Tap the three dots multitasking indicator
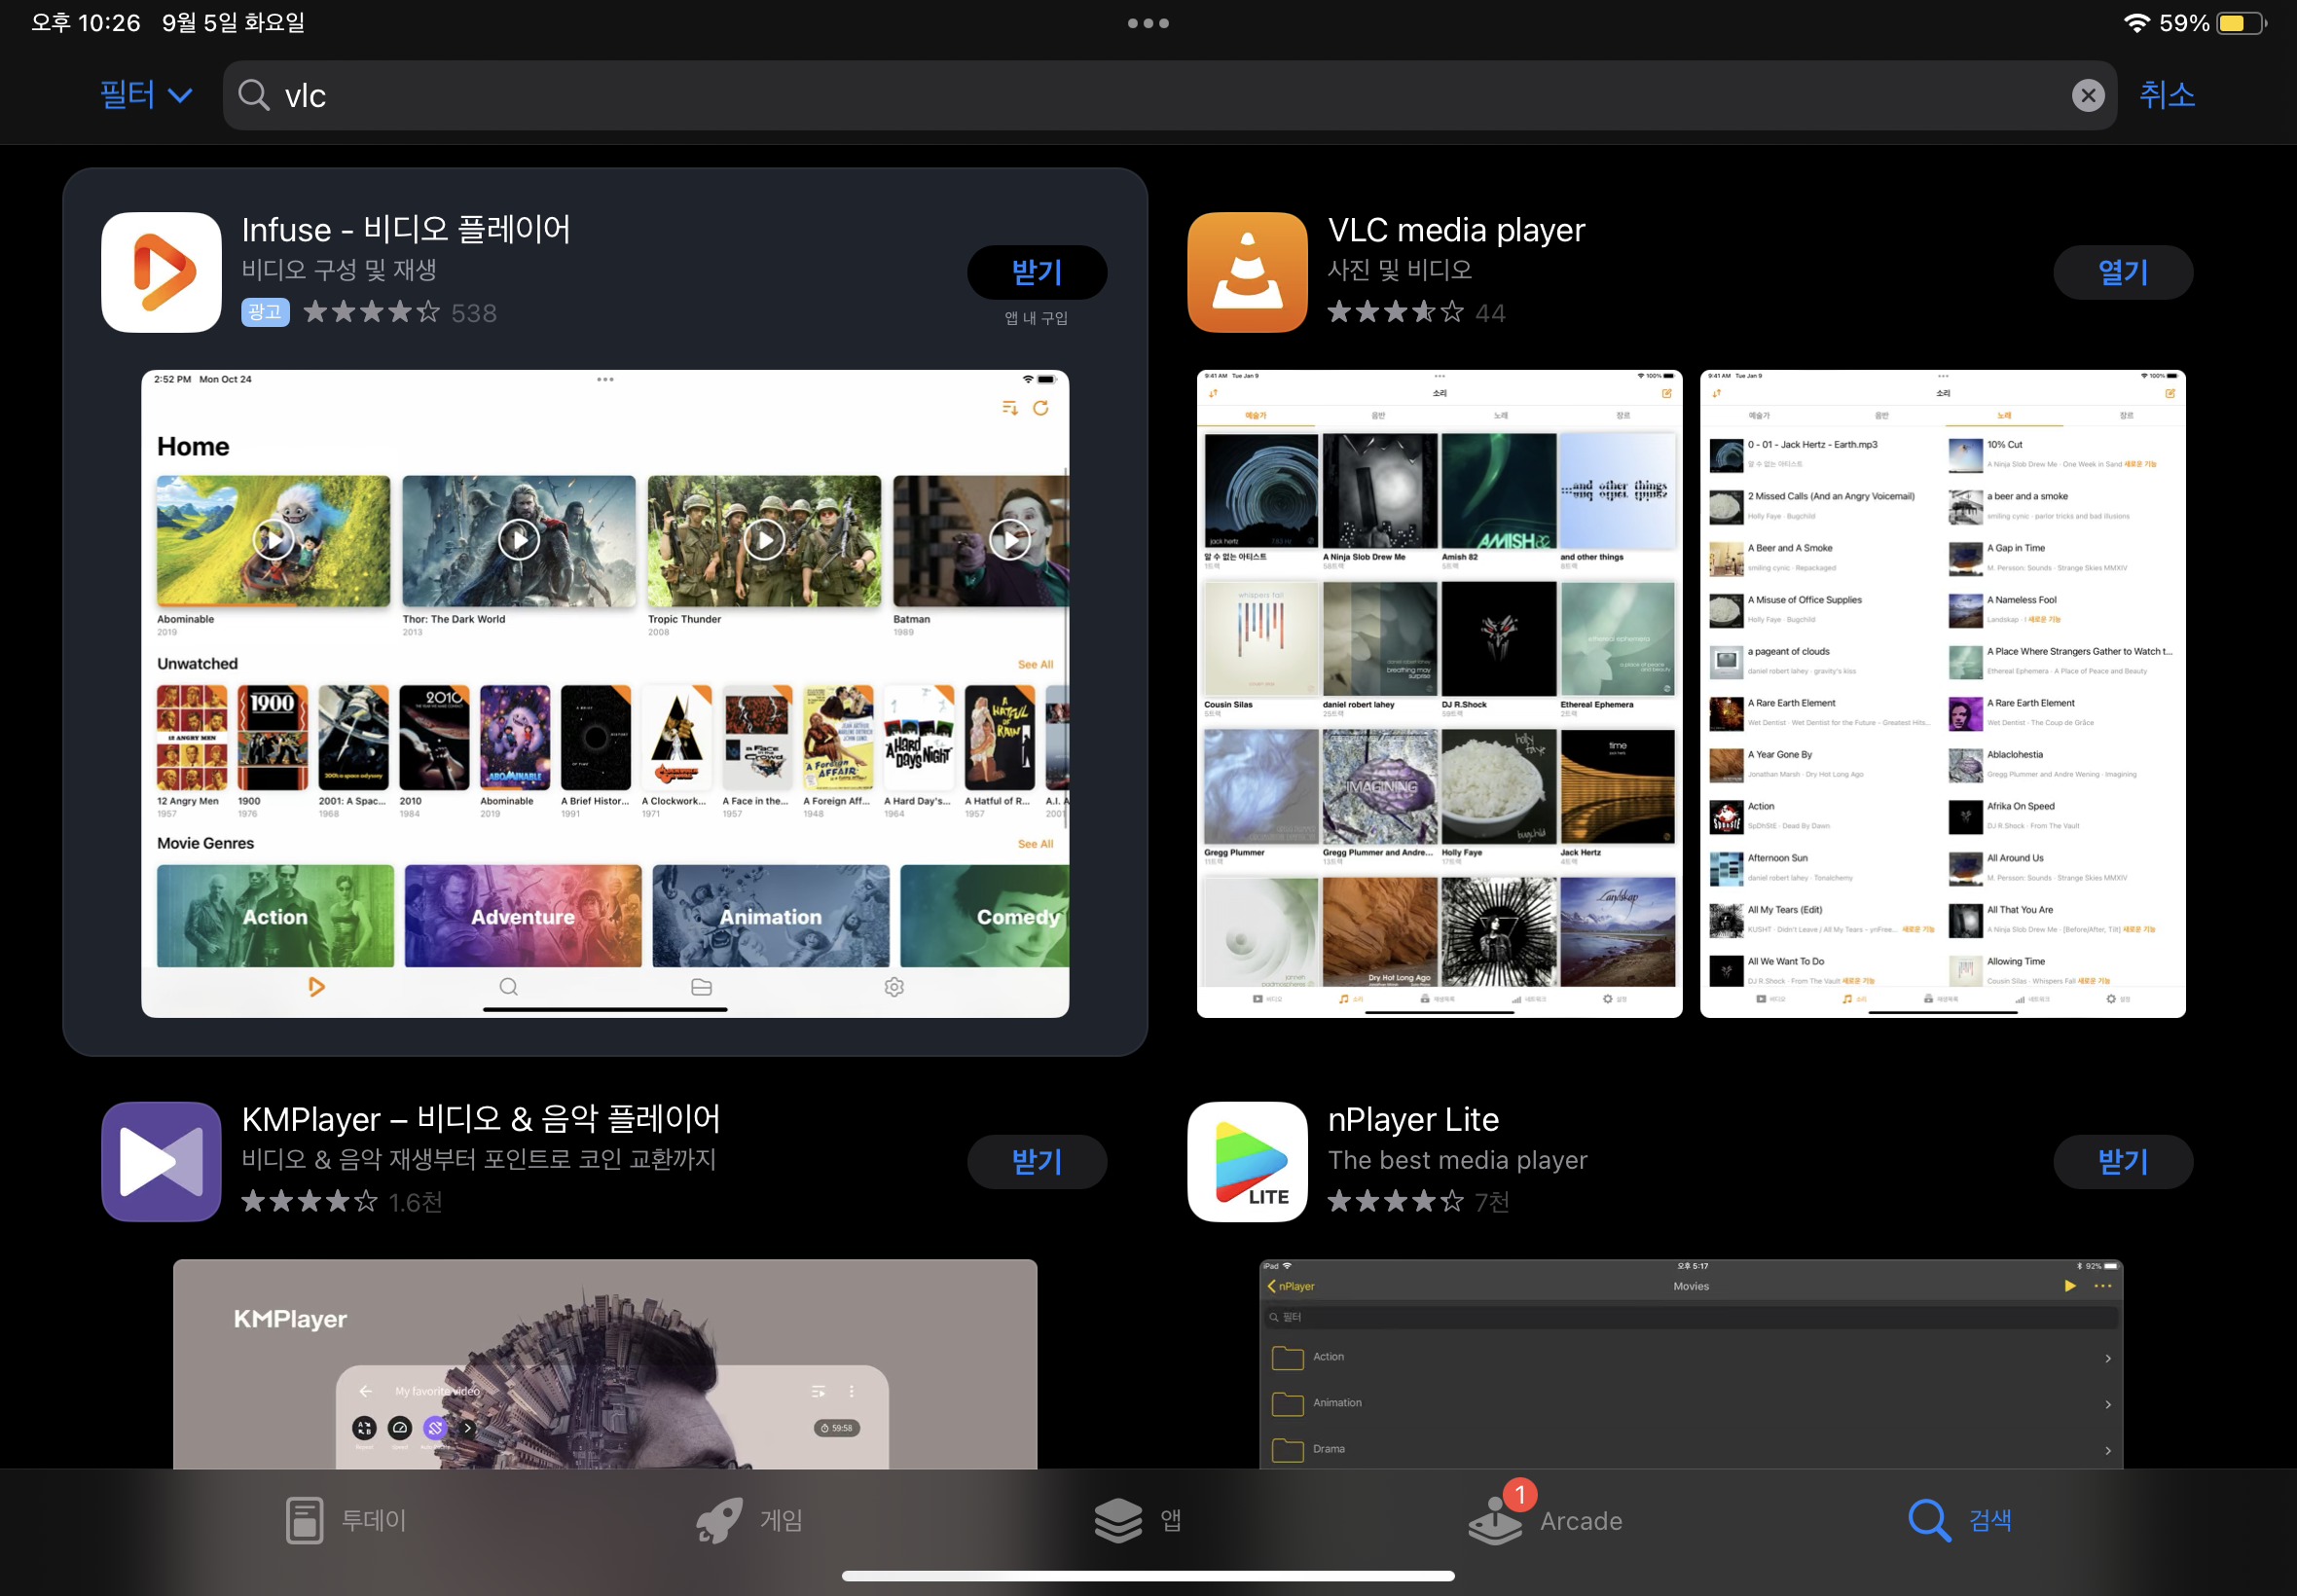The height and width of the screenshot is (1596, 2297). 1148,23
